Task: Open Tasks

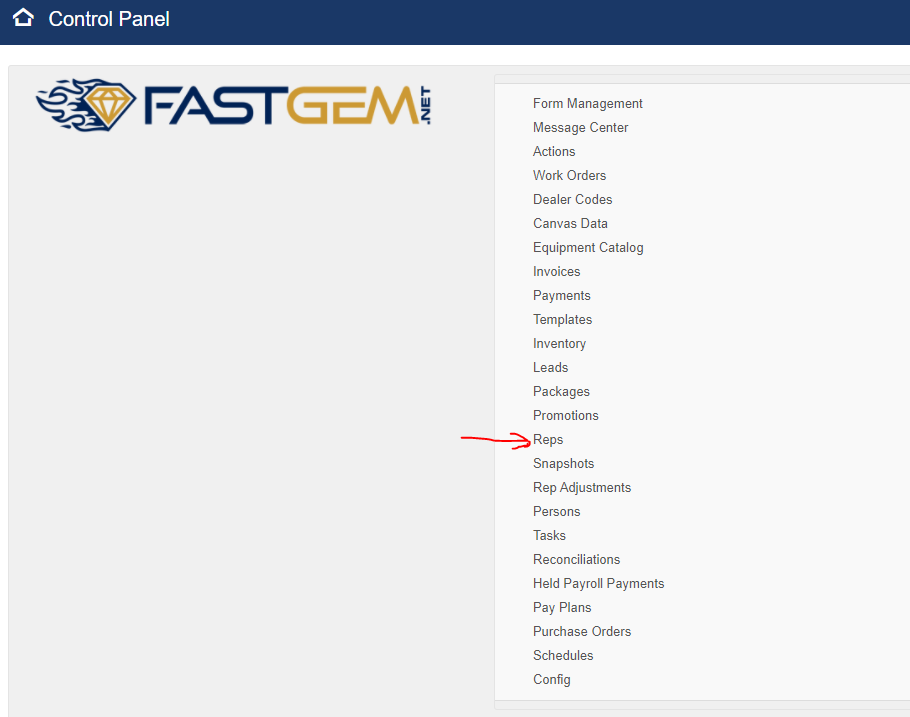Action: click(549, 535)
